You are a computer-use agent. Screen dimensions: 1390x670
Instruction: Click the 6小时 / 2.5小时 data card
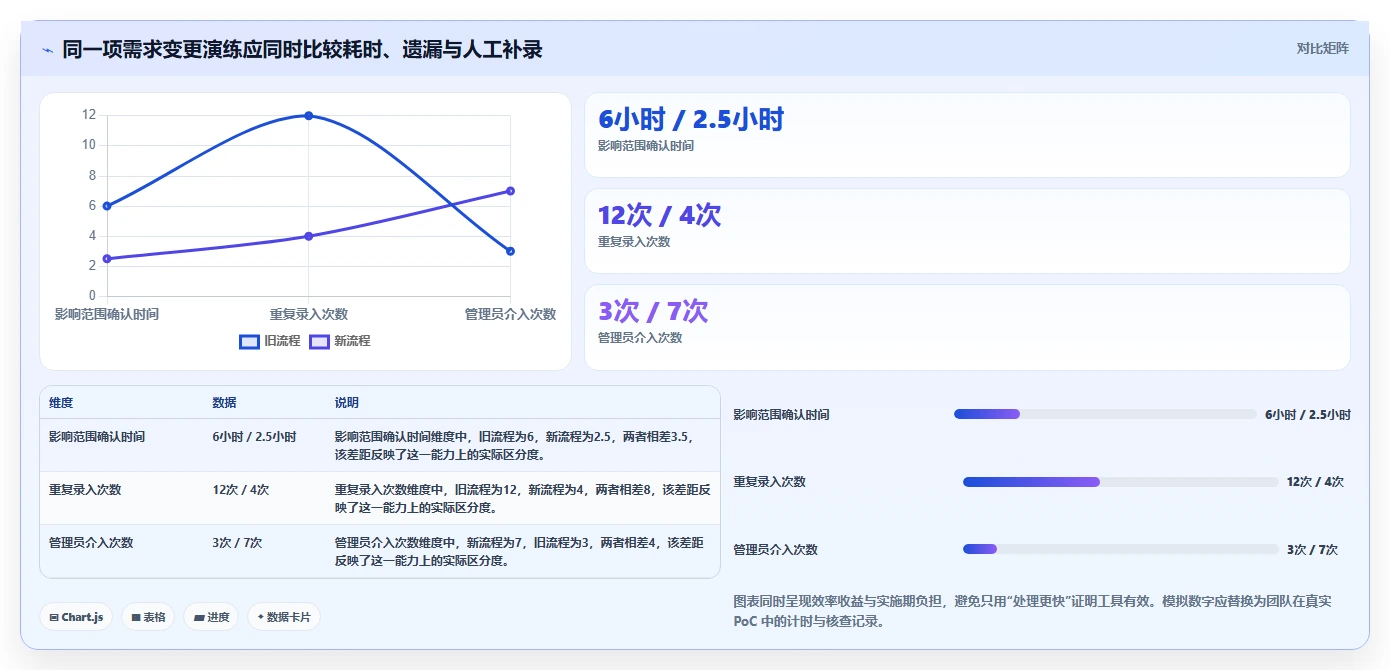[x=967, y=135]
